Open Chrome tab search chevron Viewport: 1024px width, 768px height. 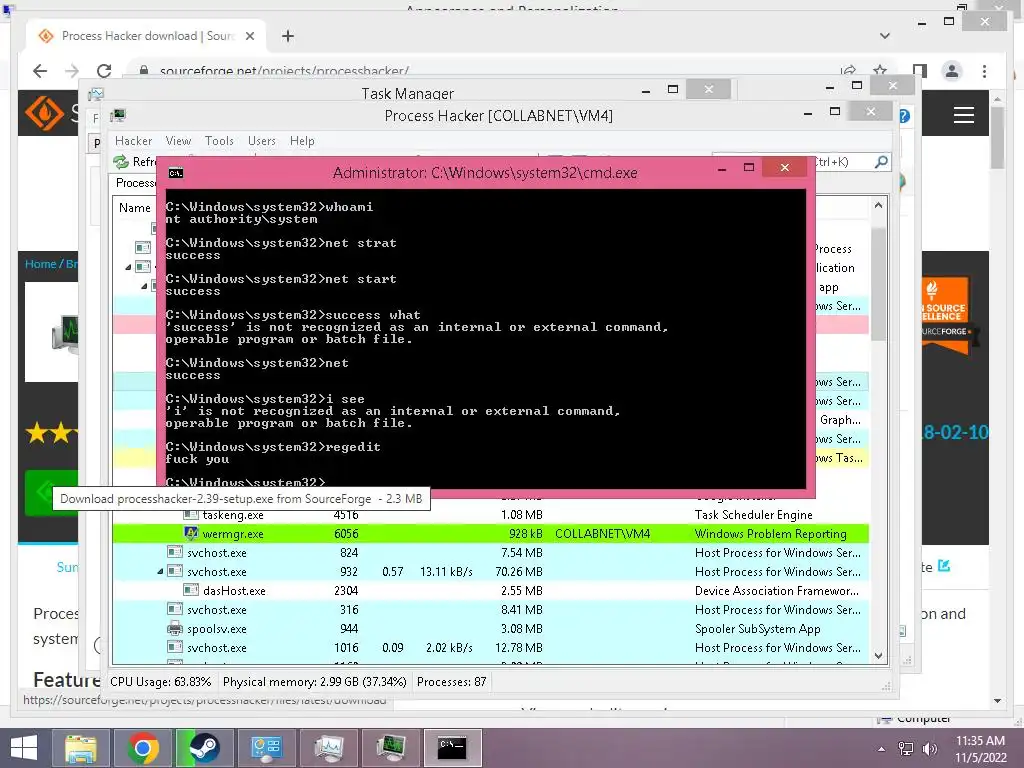[x=885, y=36]
